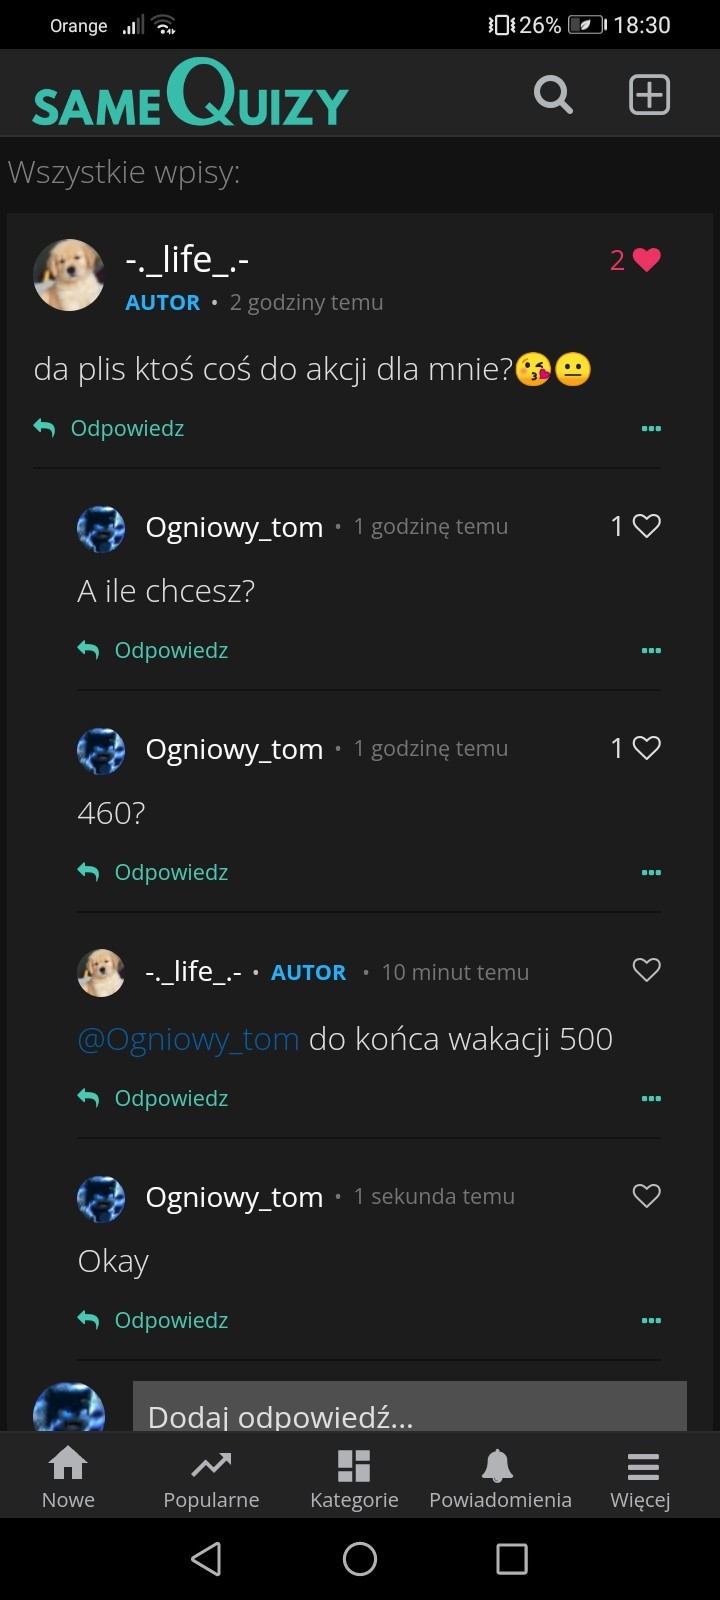Image resolution: width=720 pixels, height=1600 pixels.
Task: Focus the "Dodaj odpowiedź..." input field
Action: [x=409, y=1408]
